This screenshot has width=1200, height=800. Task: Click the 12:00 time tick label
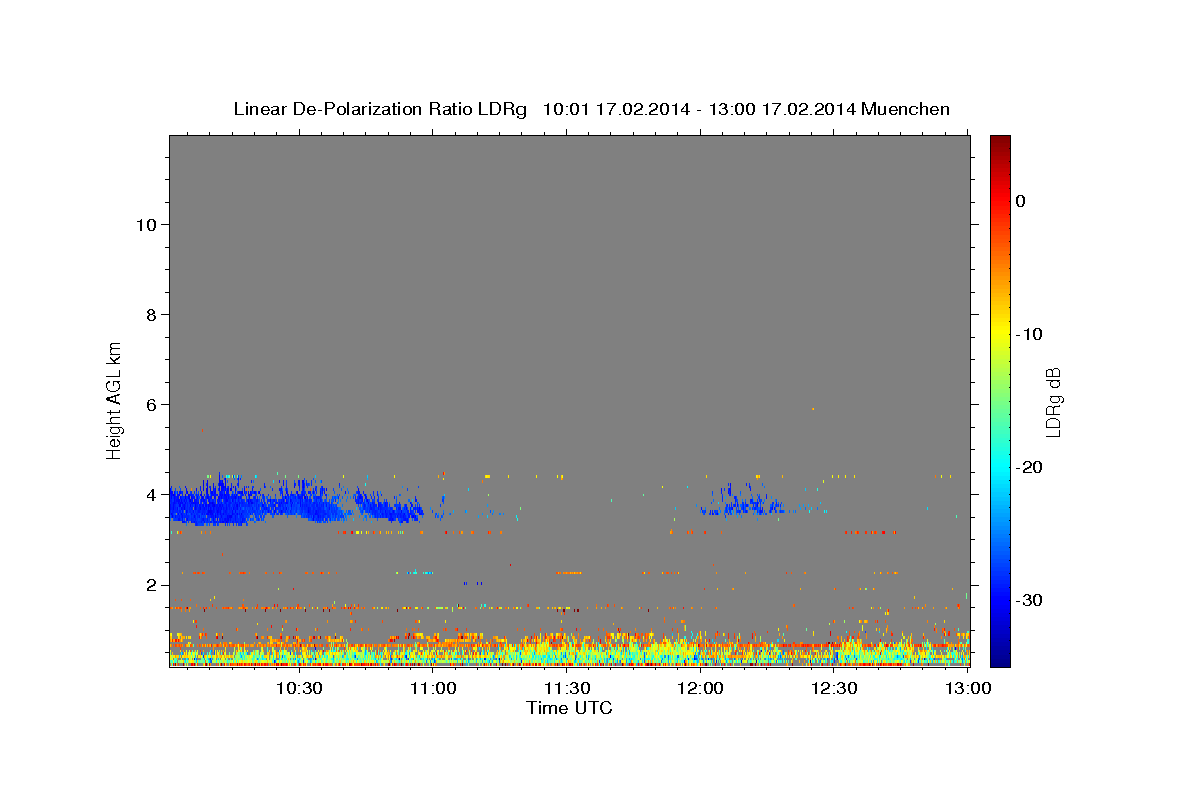click(701, 688)
